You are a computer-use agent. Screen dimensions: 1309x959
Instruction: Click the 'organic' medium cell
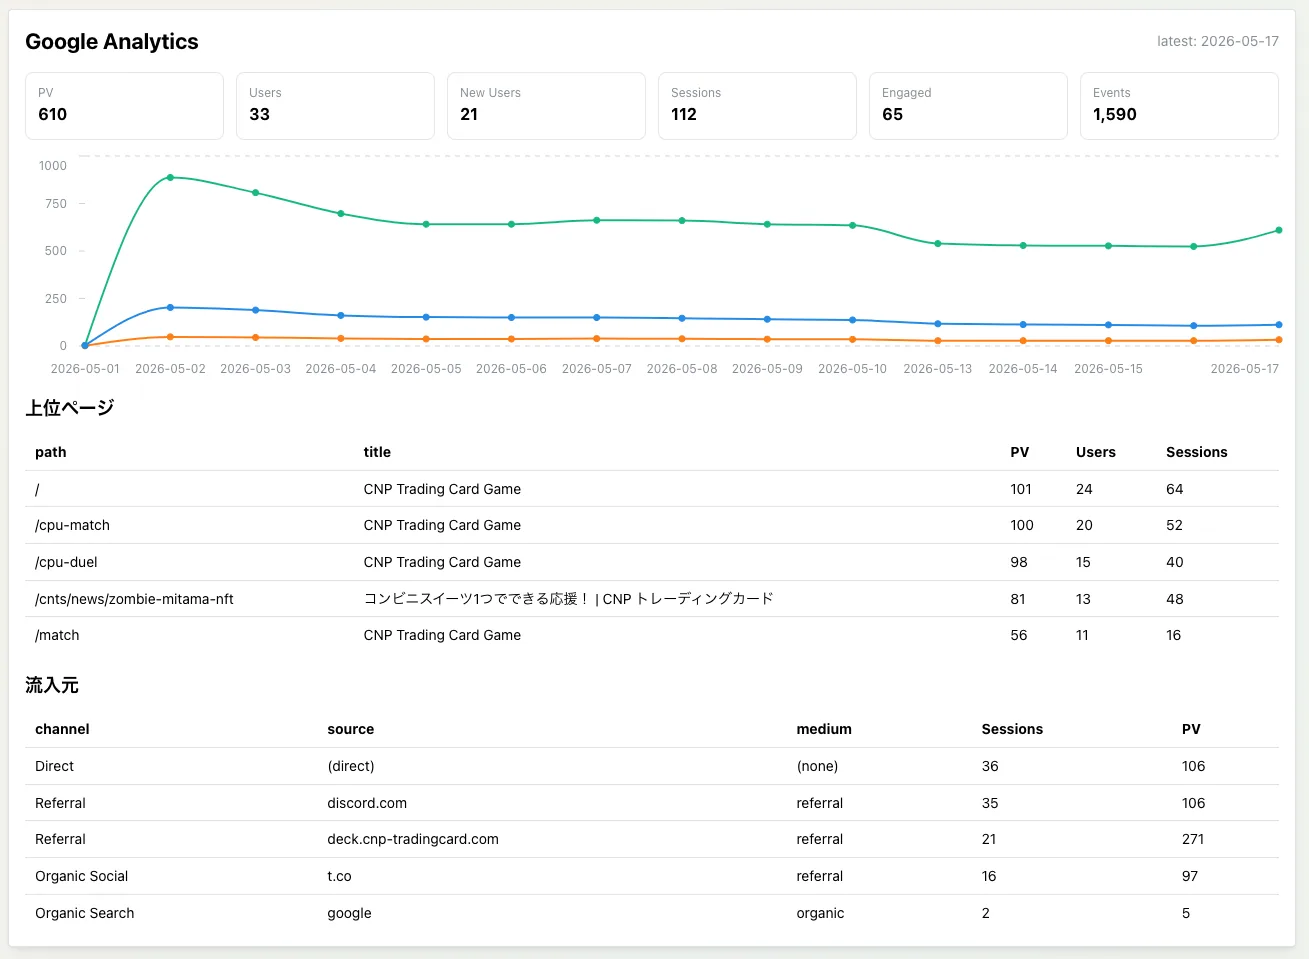(820, 913)
